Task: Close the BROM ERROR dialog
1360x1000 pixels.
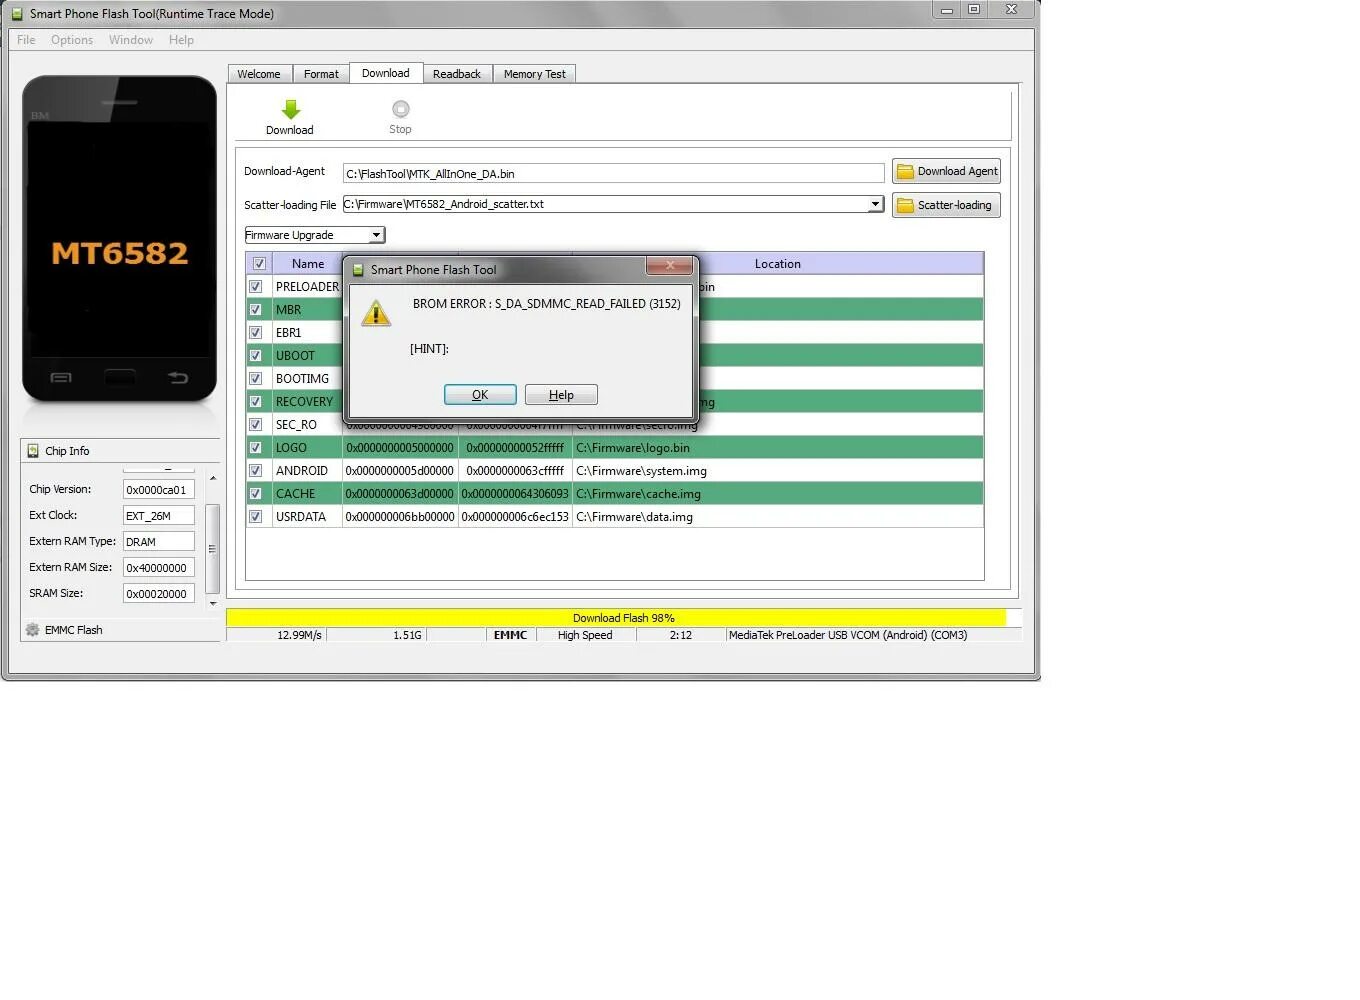Action: click(669, 266)
